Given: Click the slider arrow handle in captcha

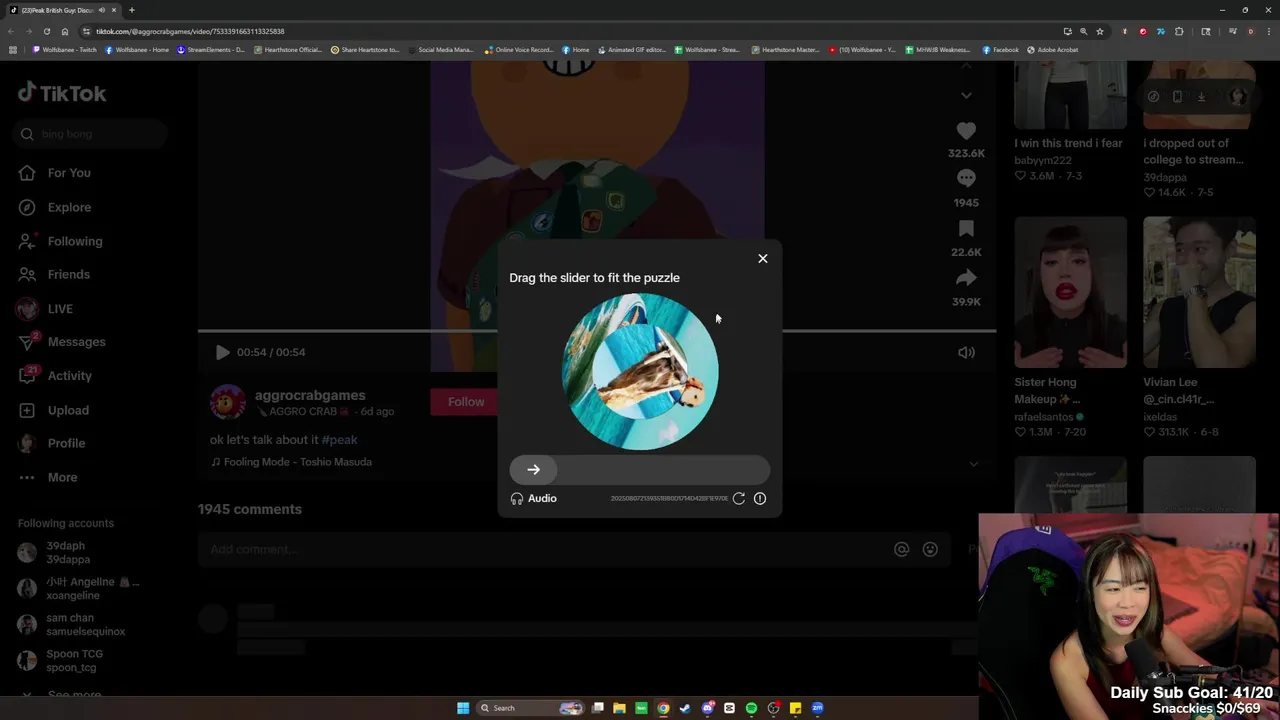Looking at the screenshot, I should point(533,470).
